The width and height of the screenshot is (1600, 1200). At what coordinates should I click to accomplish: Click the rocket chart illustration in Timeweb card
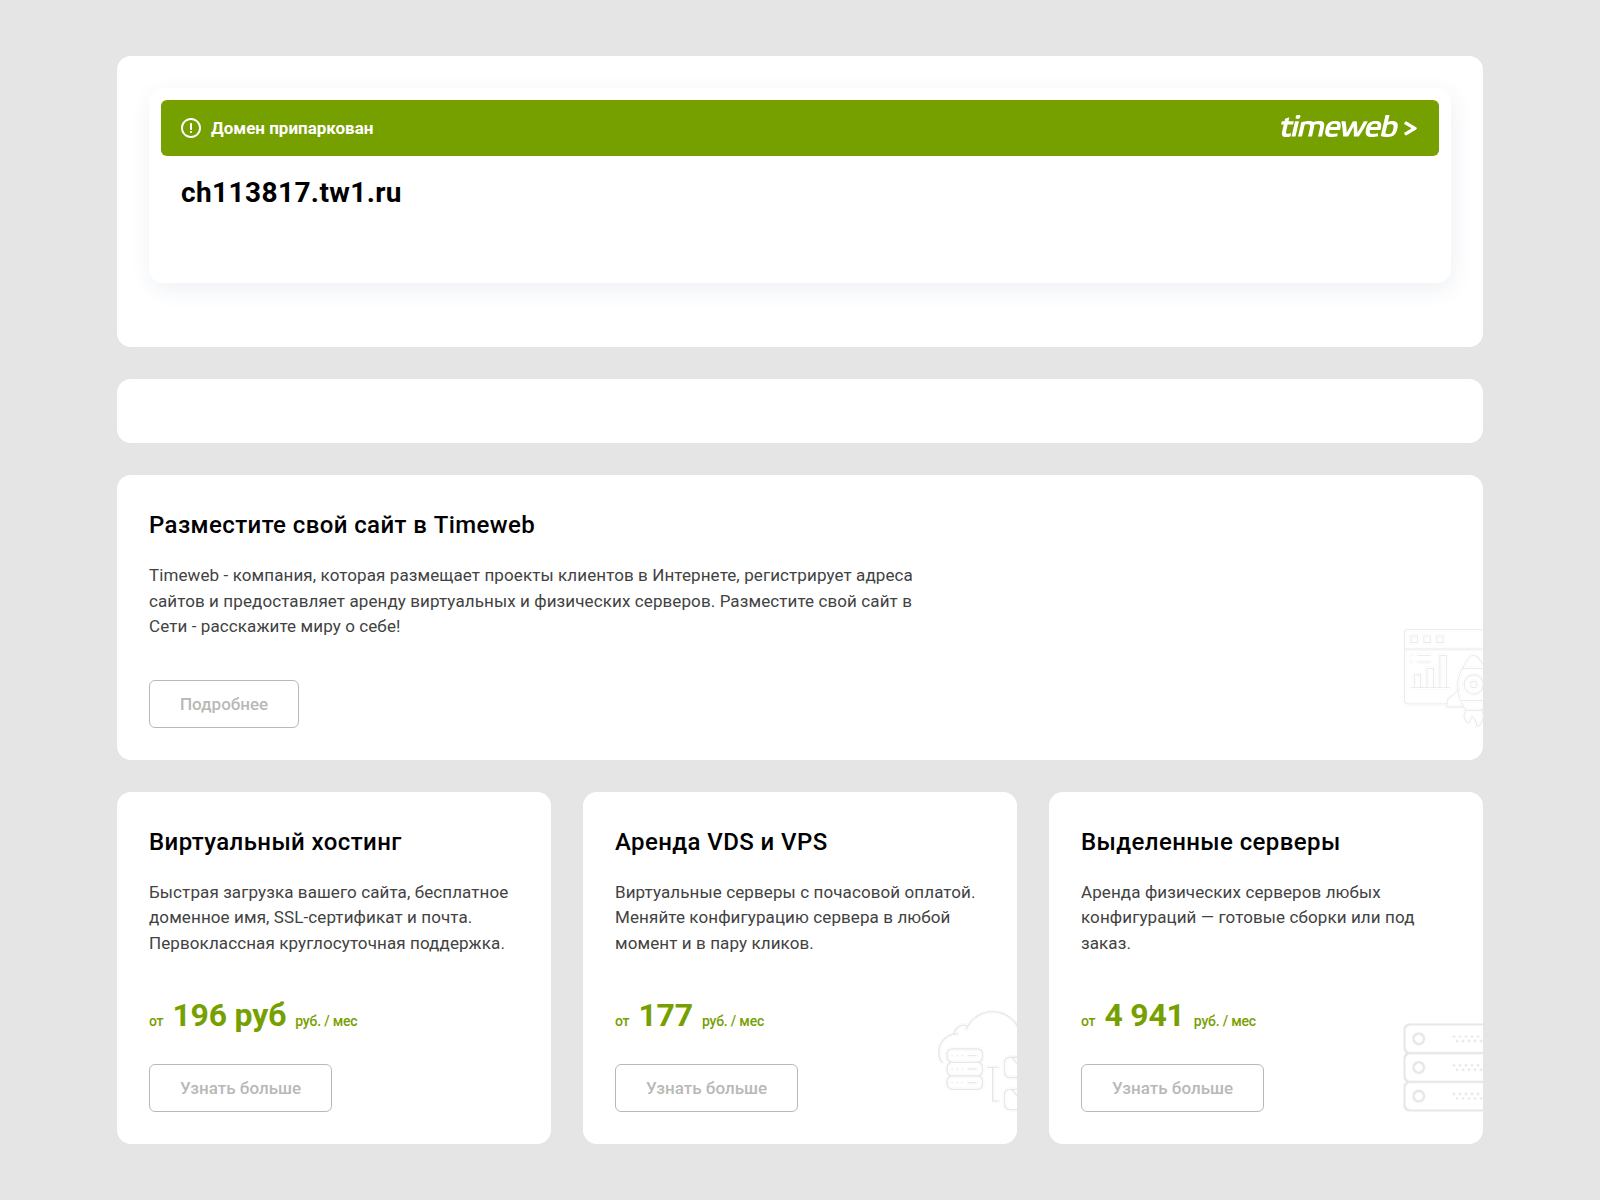[1443, 677]
